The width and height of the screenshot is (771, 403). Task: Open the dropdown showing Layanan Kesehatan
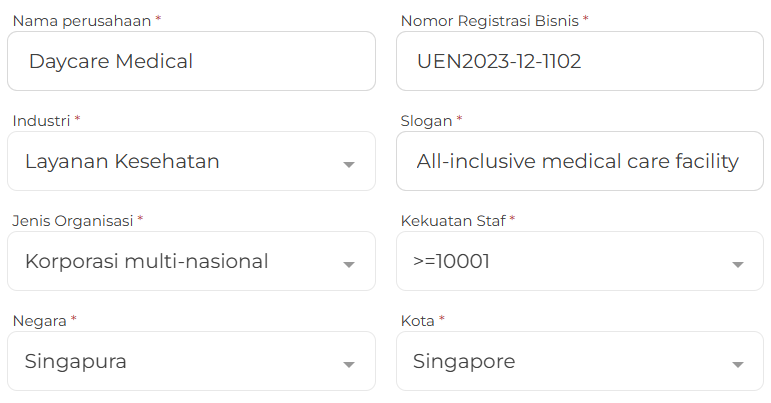click(x=191, y=161)
